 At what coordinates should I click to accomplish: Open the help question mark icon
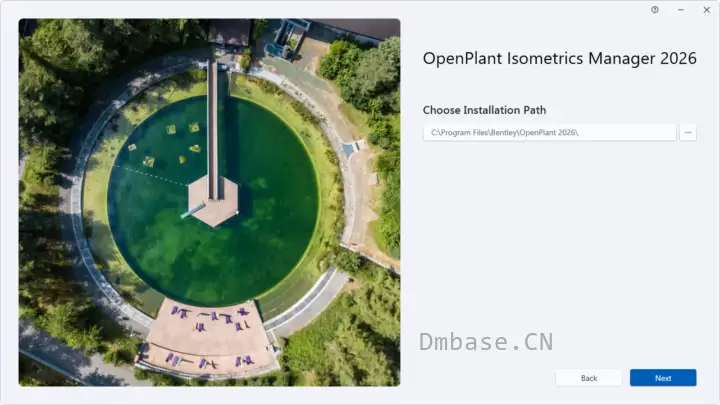pyautogui.click(x=654, y=10)
